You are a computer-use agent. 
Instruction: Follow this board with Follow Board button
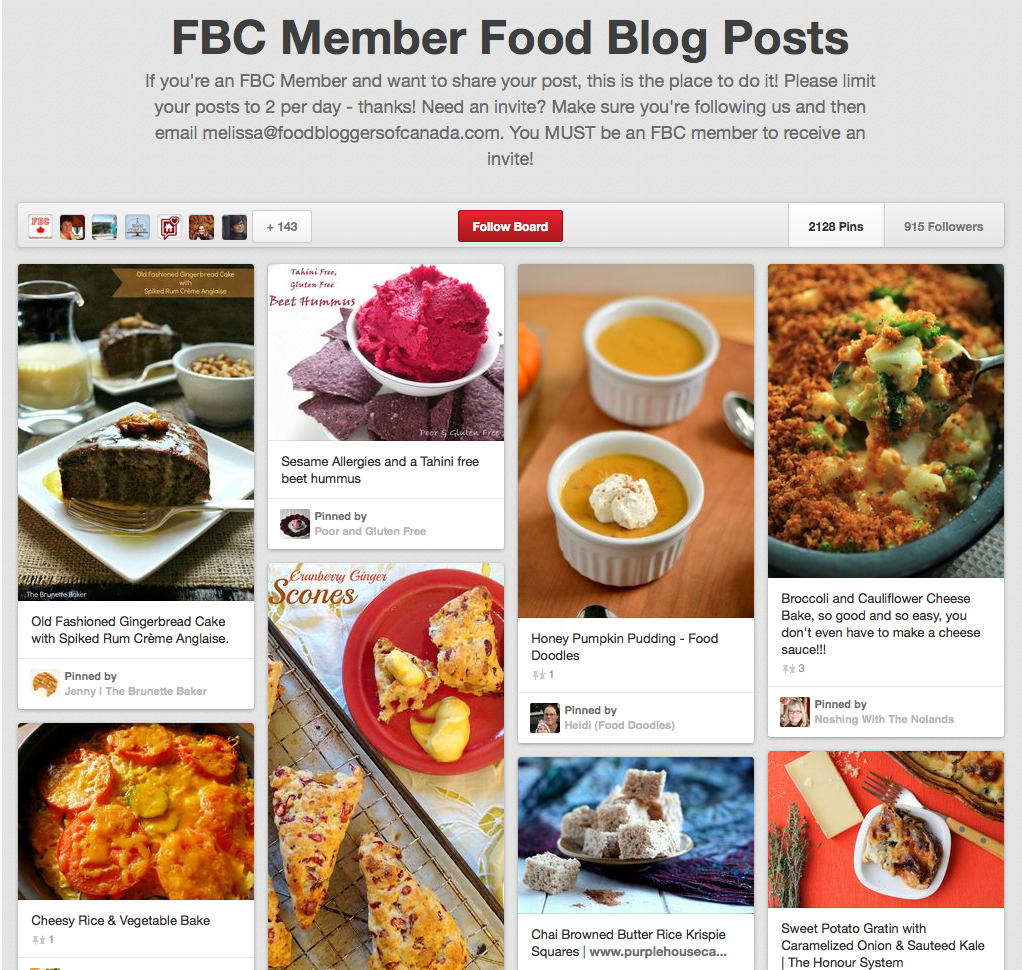click(510, 226)
